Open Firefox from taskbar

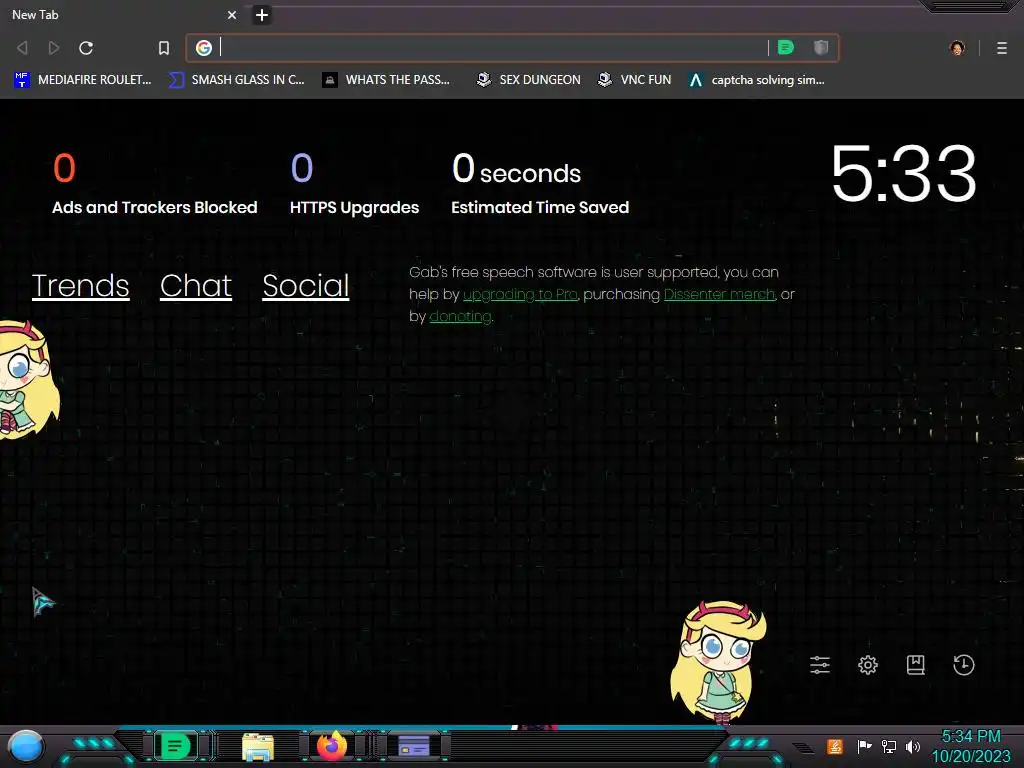(x=332, y=746)
